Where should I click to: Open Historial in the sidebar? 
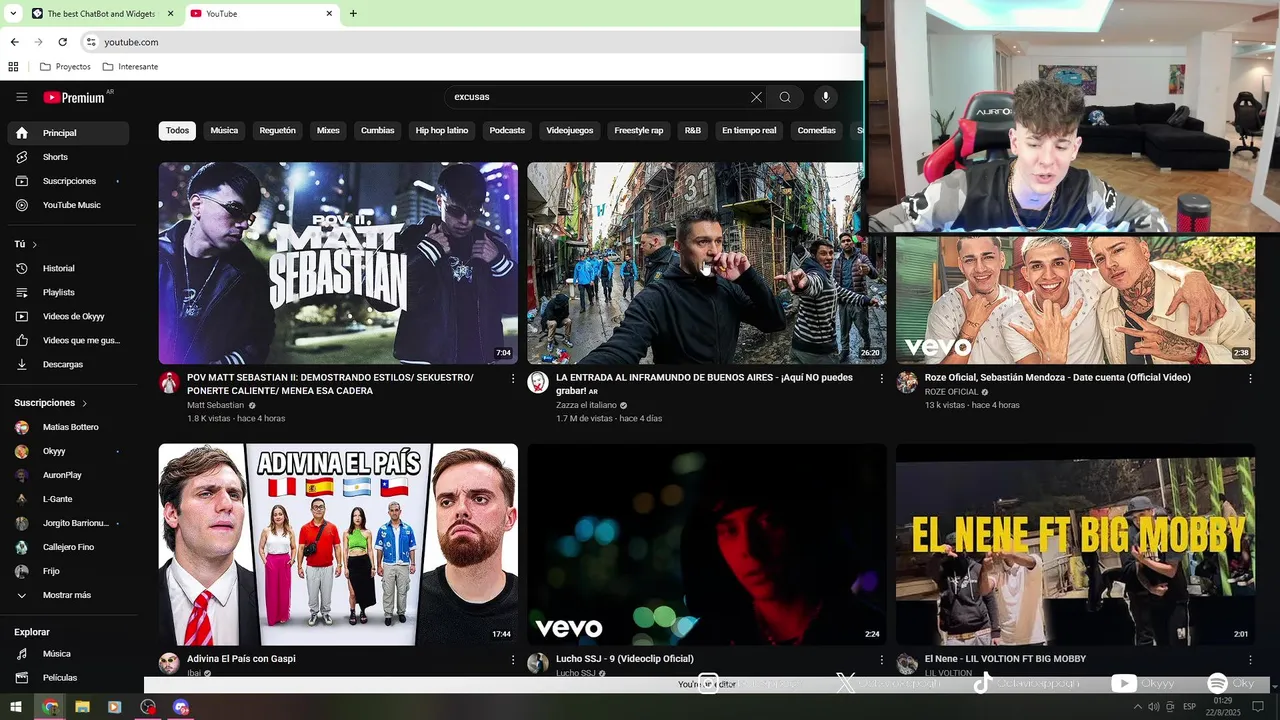click(x=68, y=268)
